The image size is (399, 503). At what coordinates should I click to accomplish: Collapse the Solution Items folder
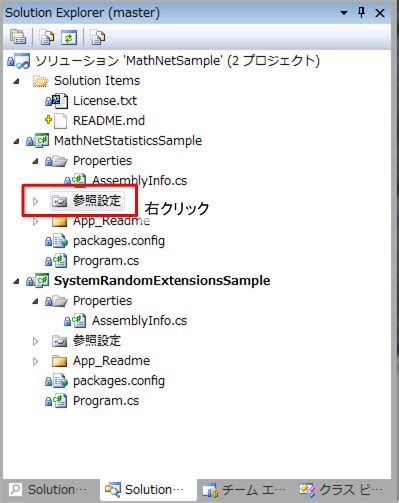click(16, 81)
